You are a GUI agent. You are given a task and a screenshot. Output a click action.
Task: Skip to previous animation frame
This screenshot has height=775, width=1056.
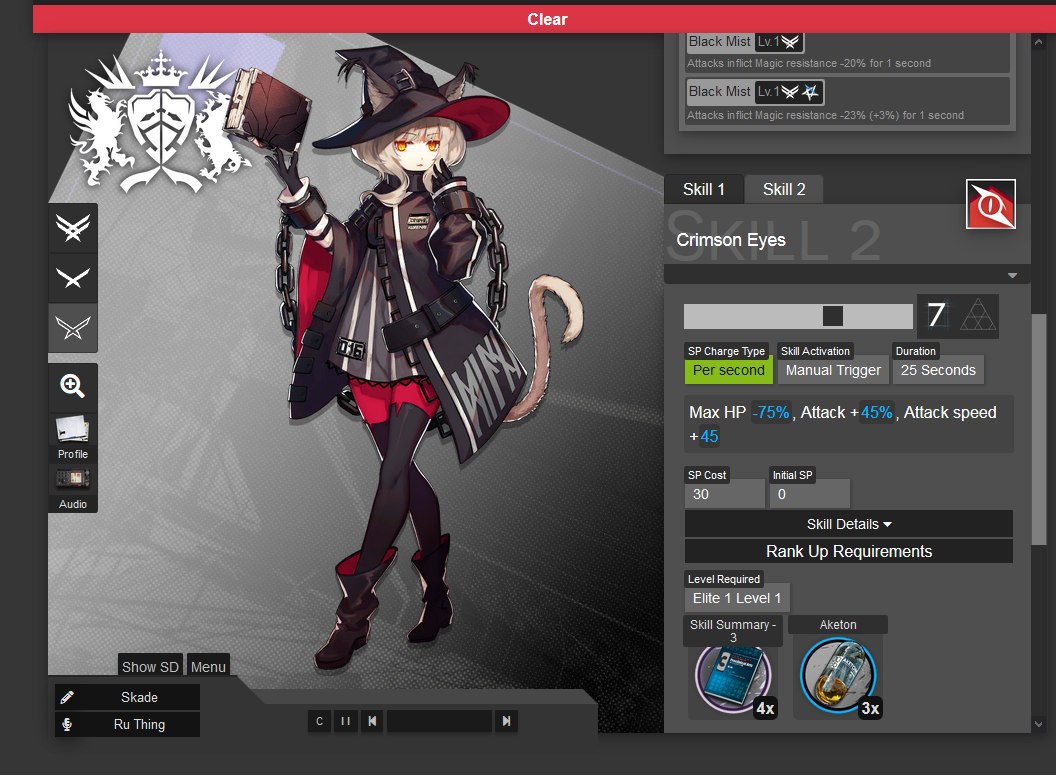(372, 721)
